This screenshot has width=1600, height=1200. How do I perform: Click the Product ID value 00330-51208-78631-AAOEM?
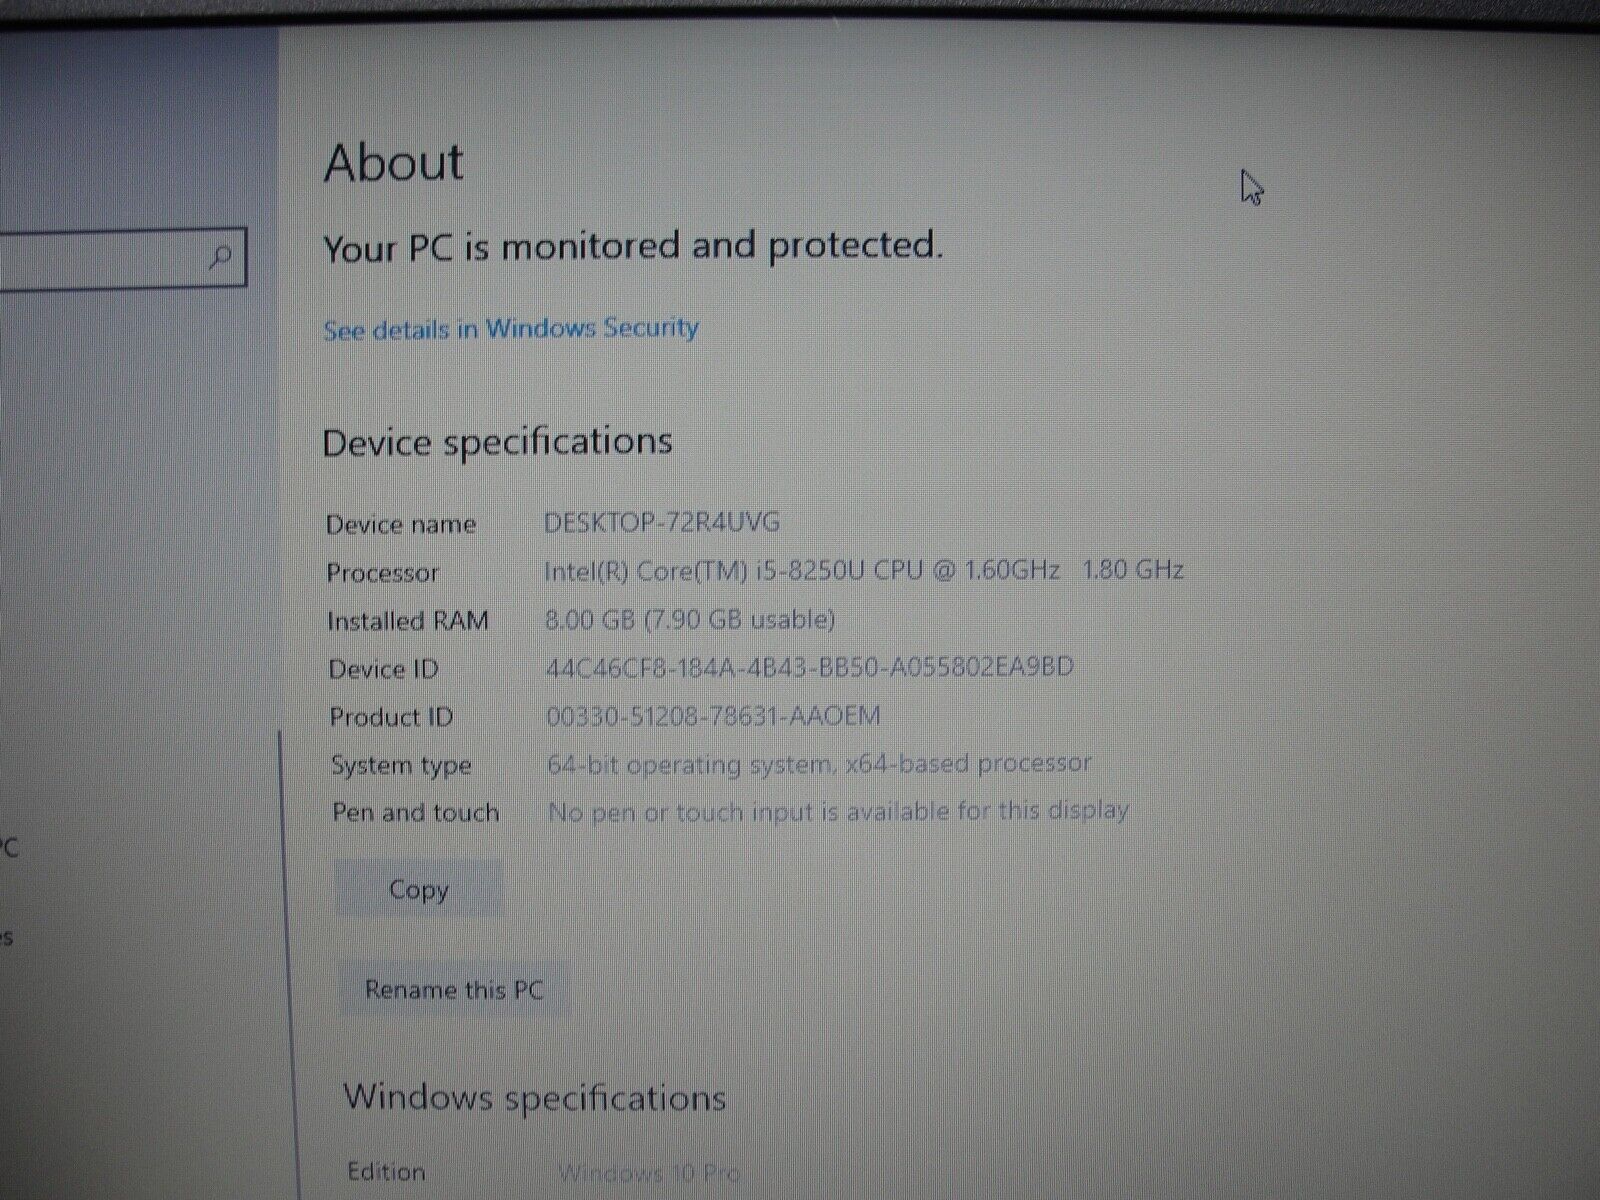pyautogui.click(x=714, y=716)
